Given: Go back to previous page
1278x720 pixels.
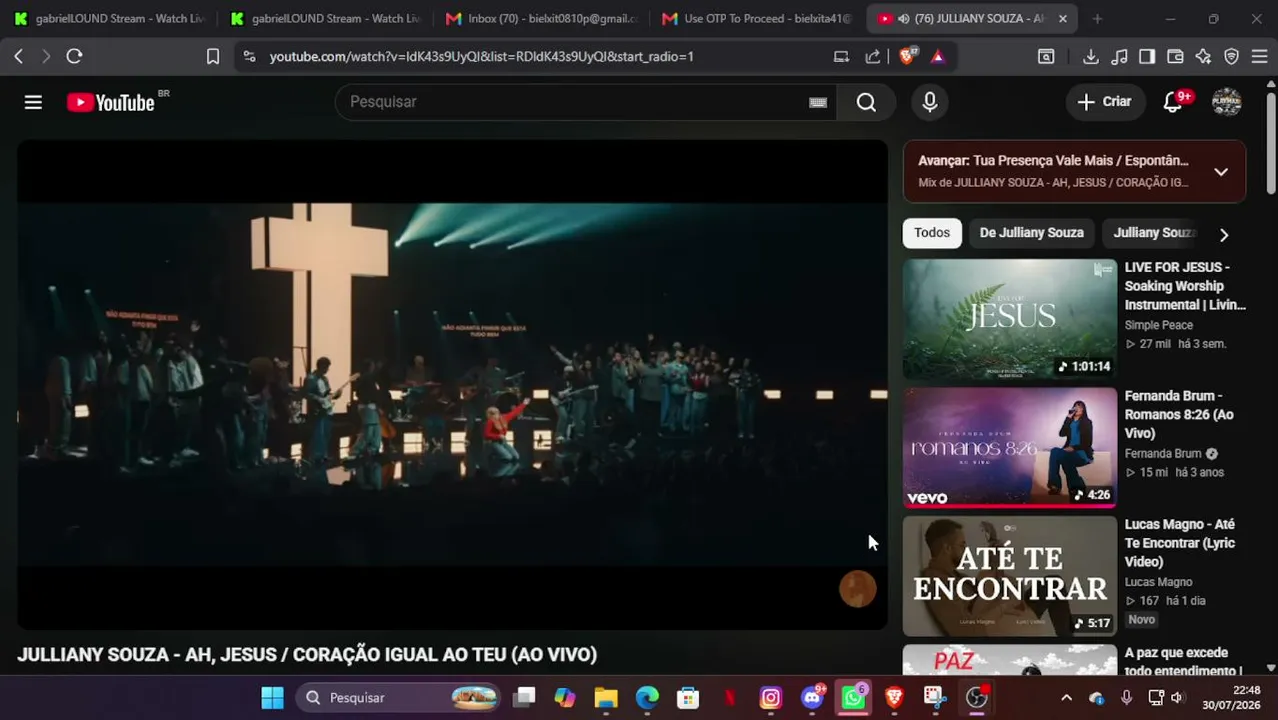Looking at the screenshot, I should (18, 56).
